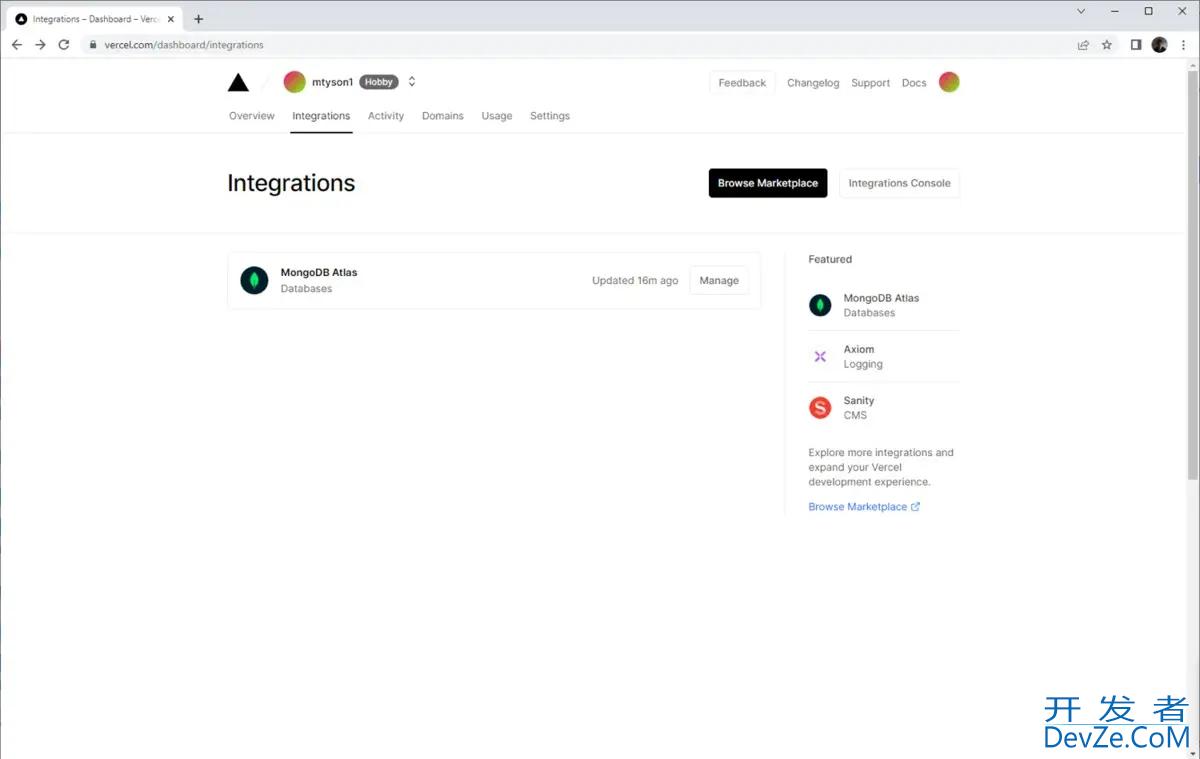Open the Axiom Logging integration
The width and height of the screenshot is (1200, 759).
tap(884, 356)
